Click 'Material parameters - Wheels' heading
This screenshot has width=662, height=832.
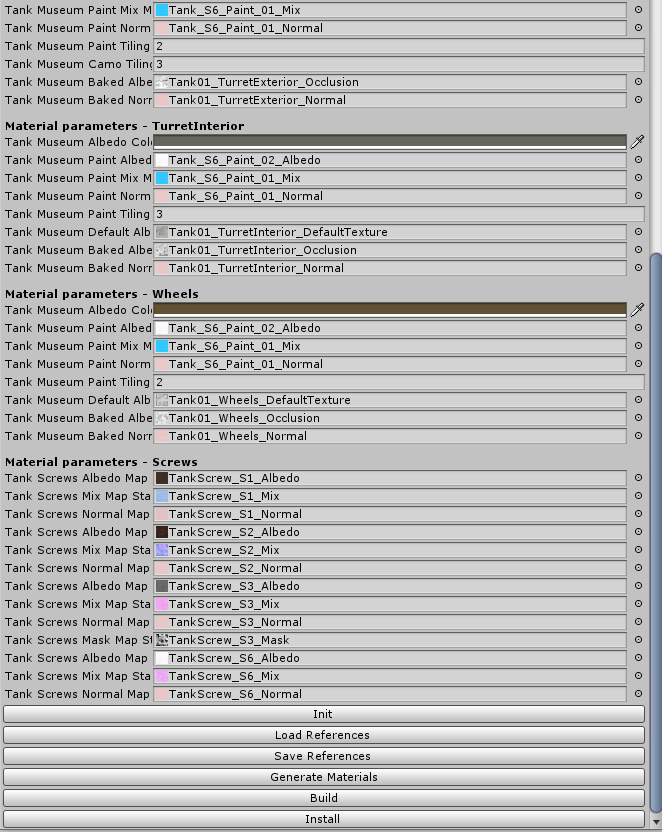coord(102,294)
